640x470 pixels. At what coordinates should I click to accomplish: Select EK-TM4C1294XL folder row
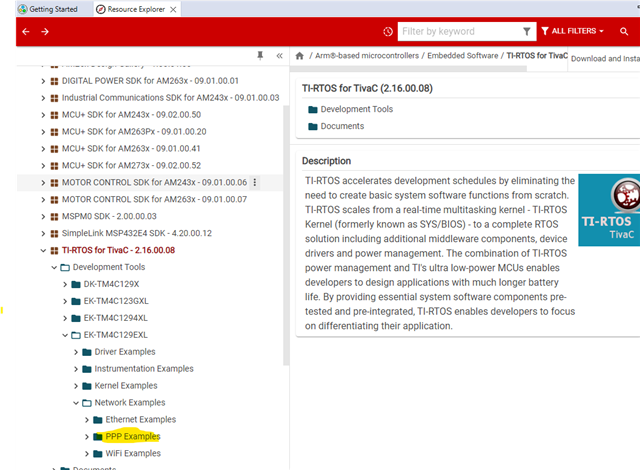point(116,318)
